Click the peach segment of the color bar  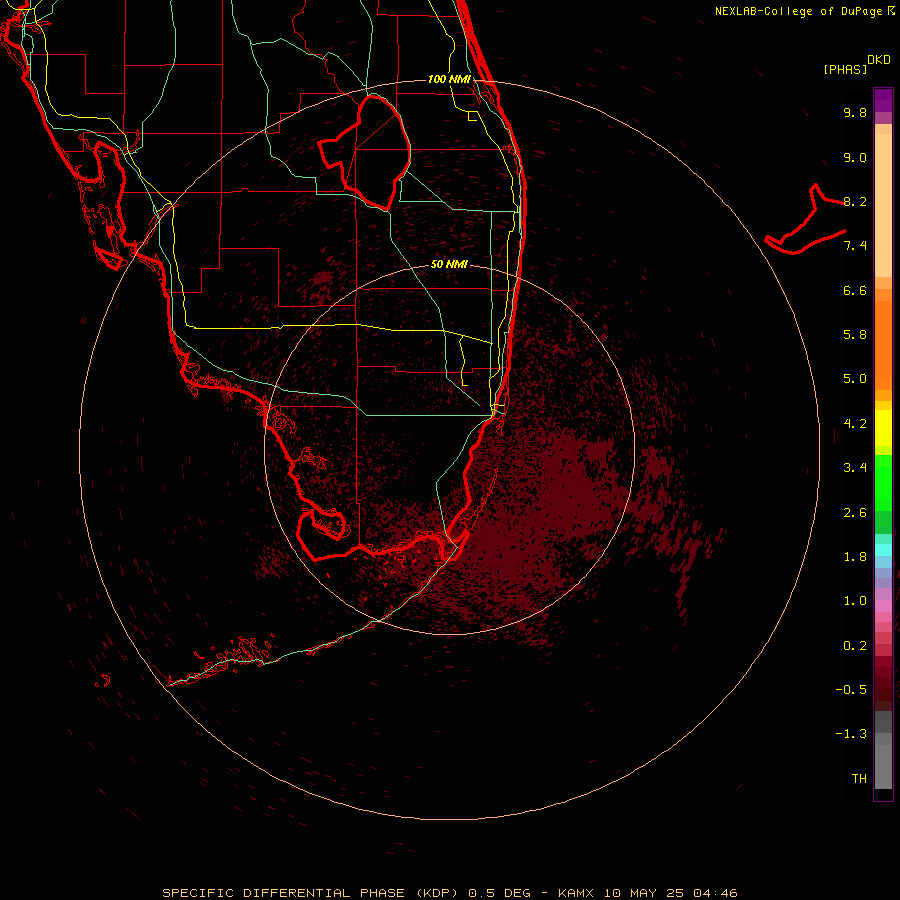(883, 205)
